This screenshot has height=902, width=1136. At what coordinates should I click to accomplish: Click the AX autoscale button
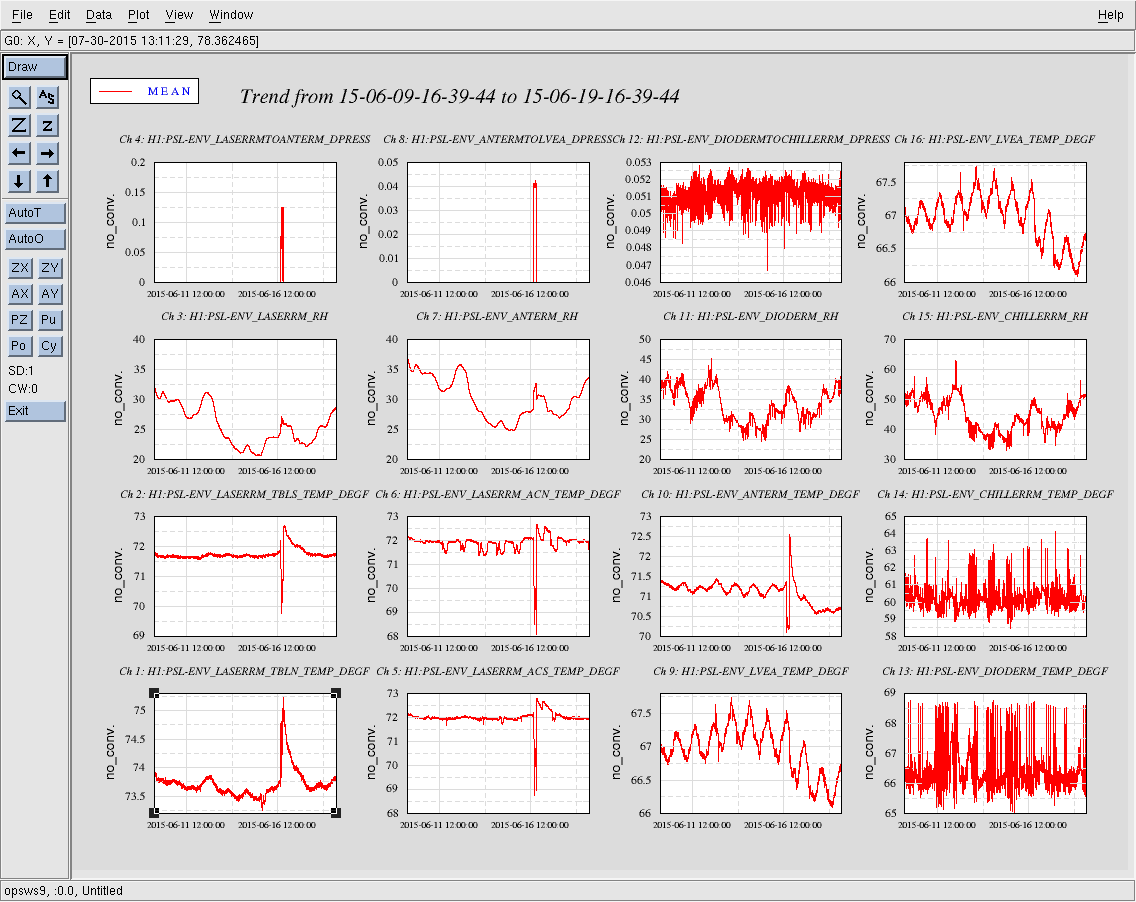pyautogui.click(x=20, y=294)
